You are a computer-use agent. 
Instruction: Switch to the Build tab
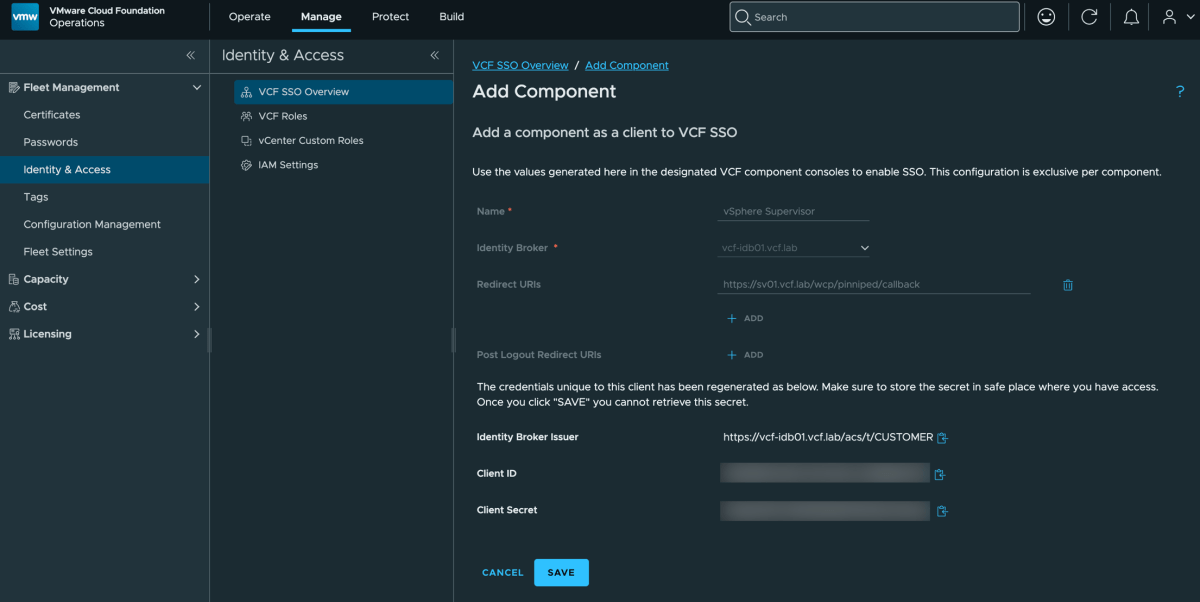[x=451, y=17]
